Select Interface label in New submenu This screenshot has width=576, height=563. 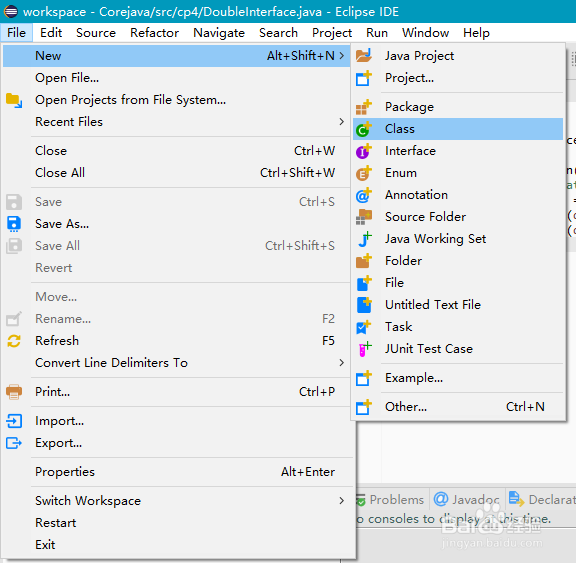(x=410, y=151)
